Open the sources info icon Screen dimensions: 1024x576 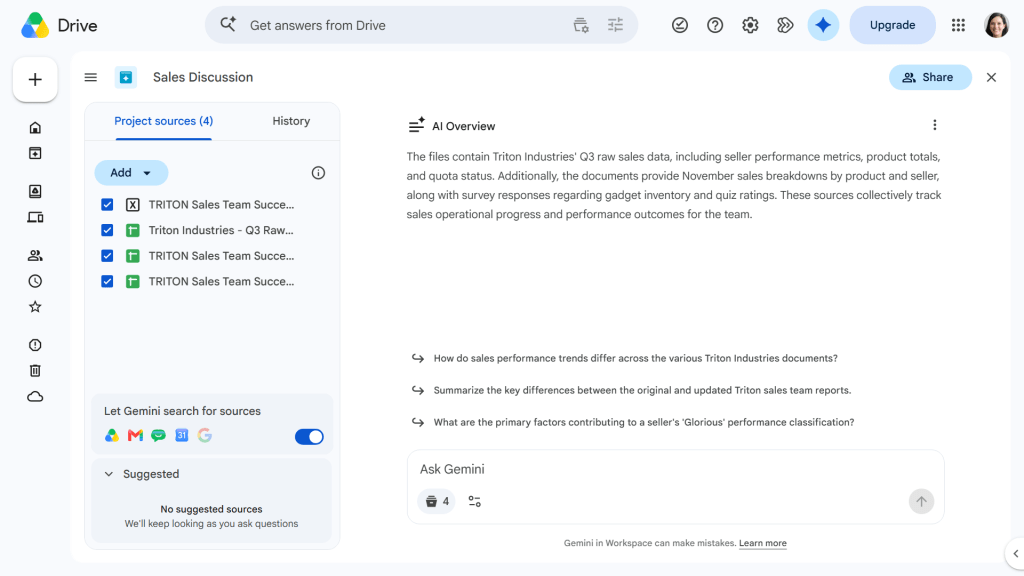point(318,173)
